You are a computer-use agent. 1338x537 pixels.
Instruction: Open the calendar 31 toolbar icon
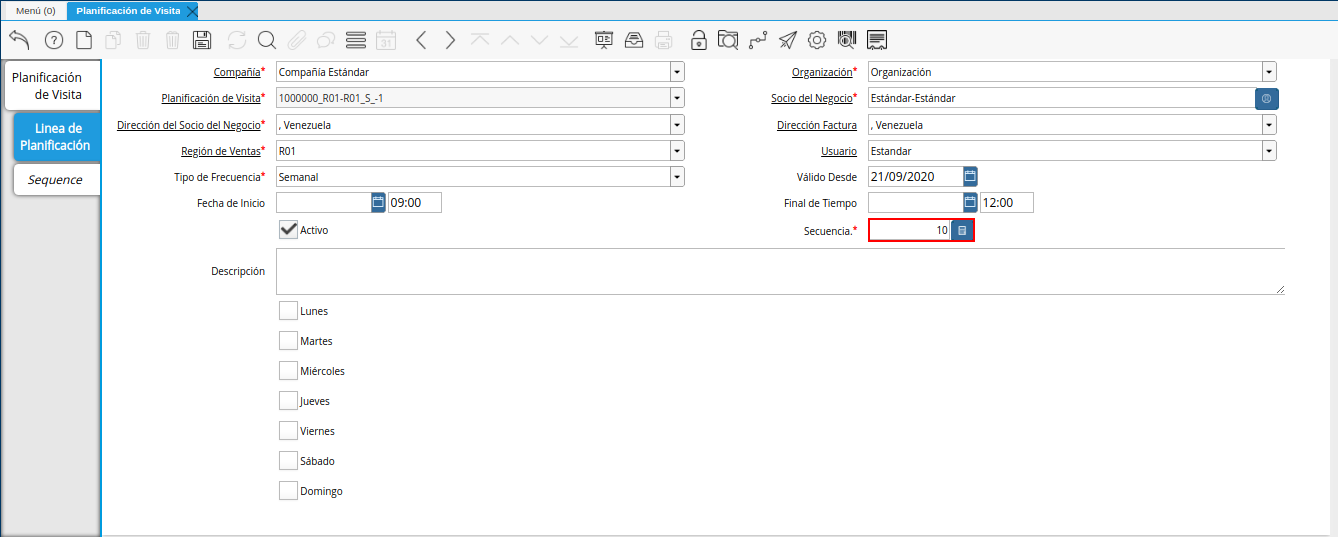(386, 40)
